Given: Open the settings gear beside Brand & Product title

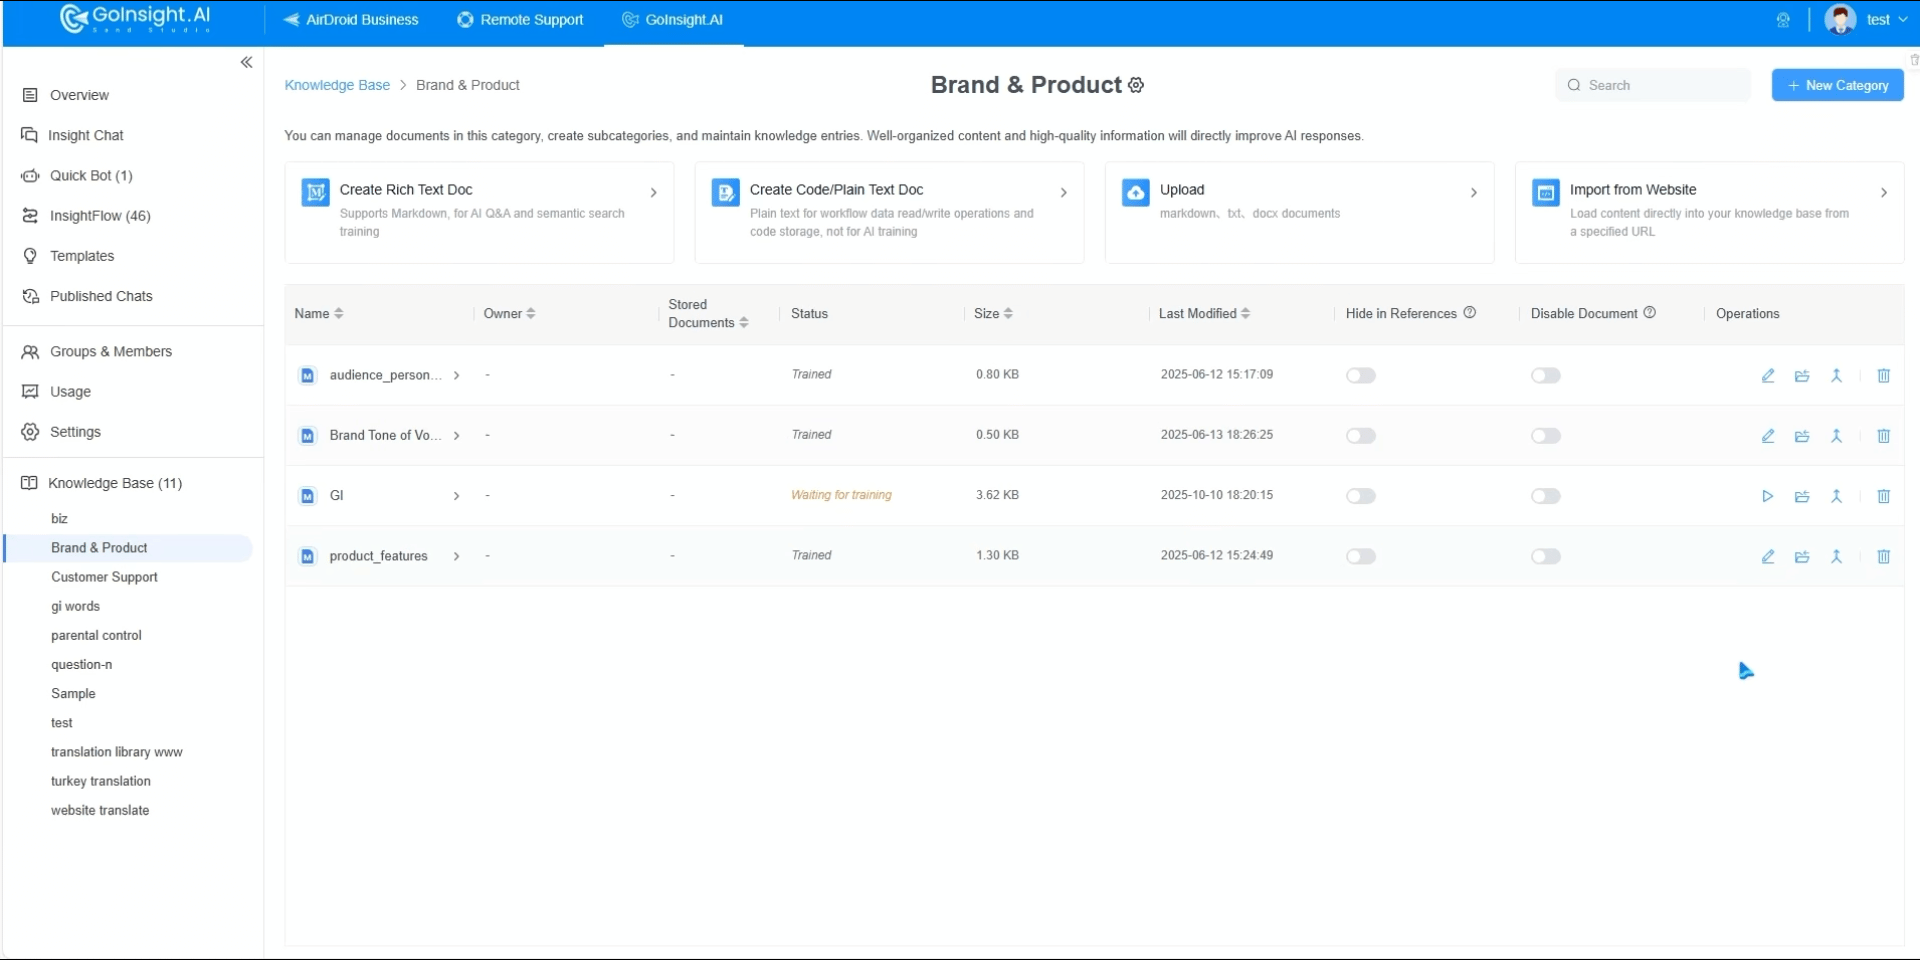Looking at the screenshot, I should tap(1136, 86).
